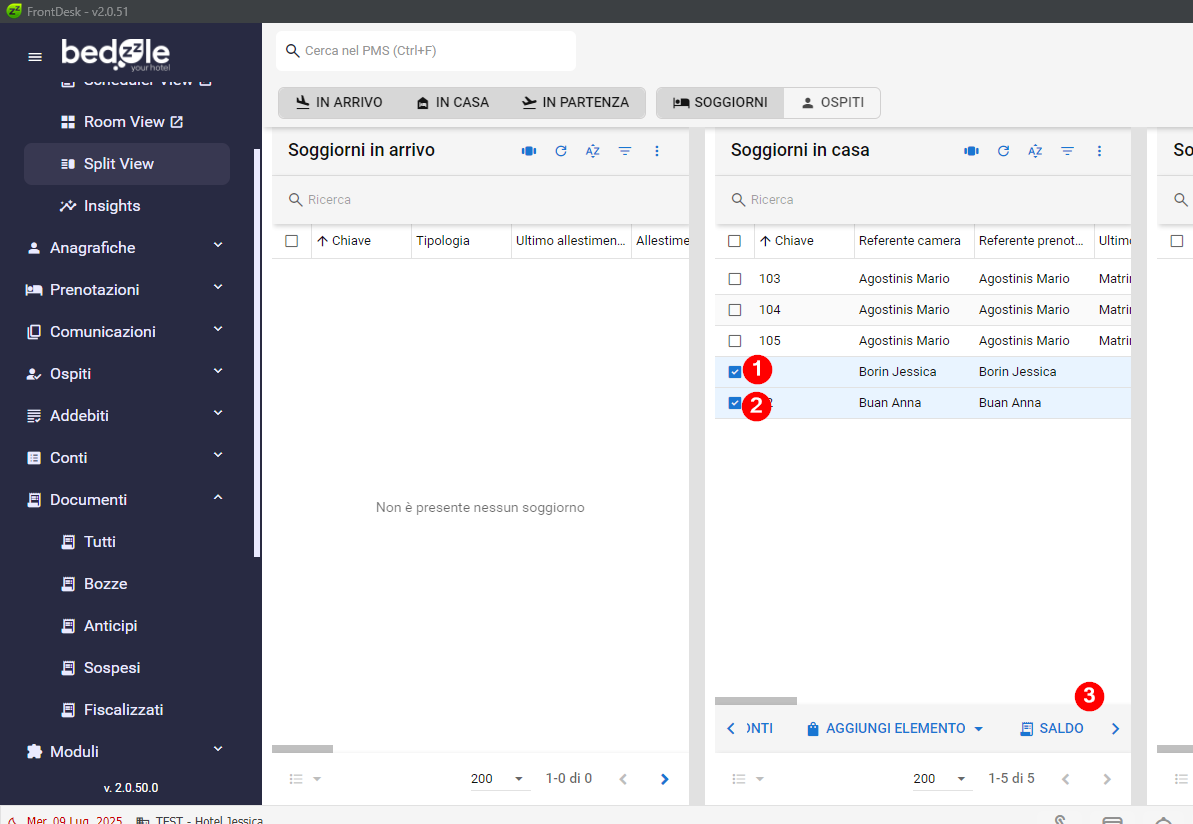
Task: Select all rows in Soggiorni in casa
Action: [x=735, y=241]
